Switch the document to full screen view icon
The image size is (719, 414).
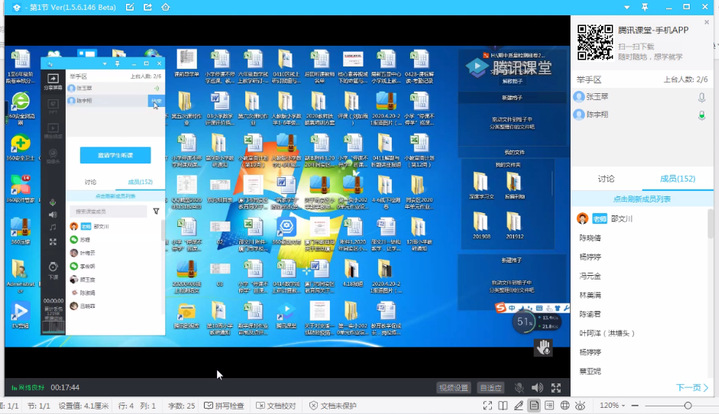point(487,406)
